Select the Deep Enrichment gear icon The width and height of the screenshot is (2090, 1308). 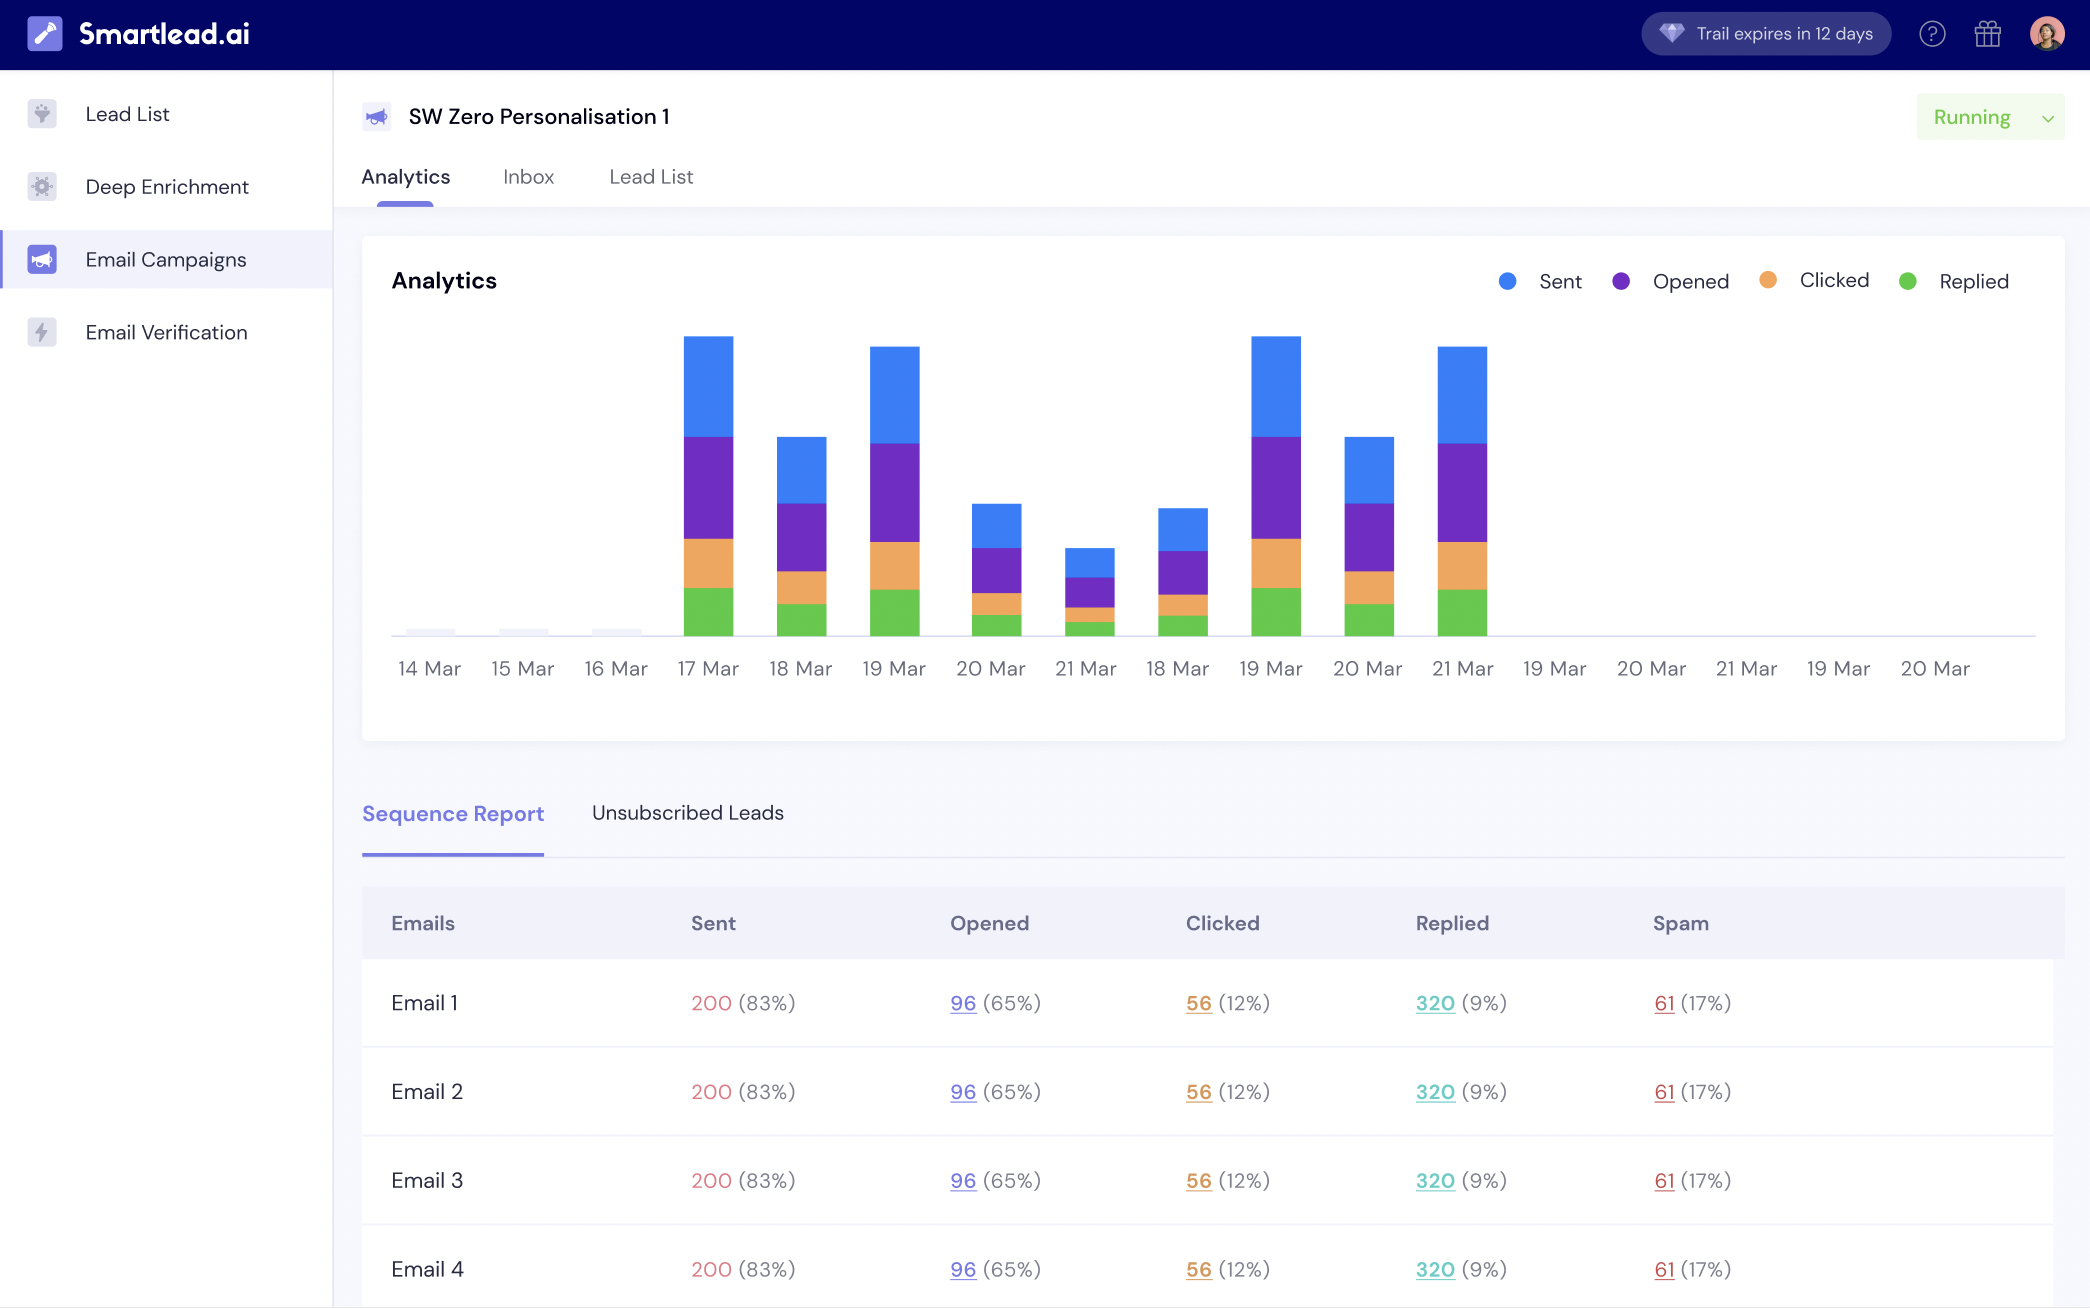tap(41, 186)
